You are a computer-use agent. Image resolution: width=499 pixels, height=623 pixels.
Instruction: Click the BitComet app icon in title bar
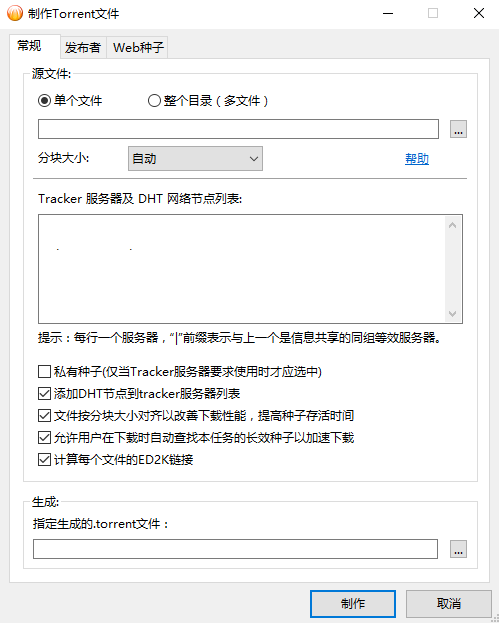[x=15, y=13]
